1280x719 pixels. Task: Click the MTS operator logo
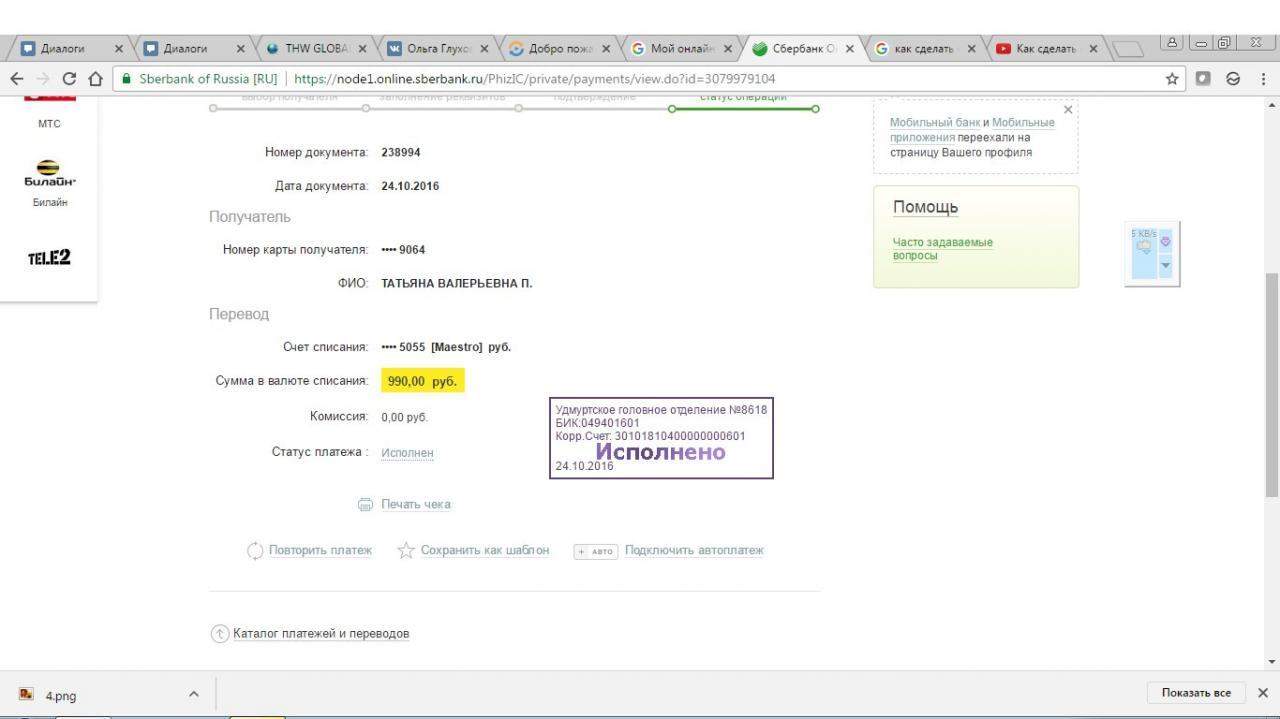pos(49,97)
